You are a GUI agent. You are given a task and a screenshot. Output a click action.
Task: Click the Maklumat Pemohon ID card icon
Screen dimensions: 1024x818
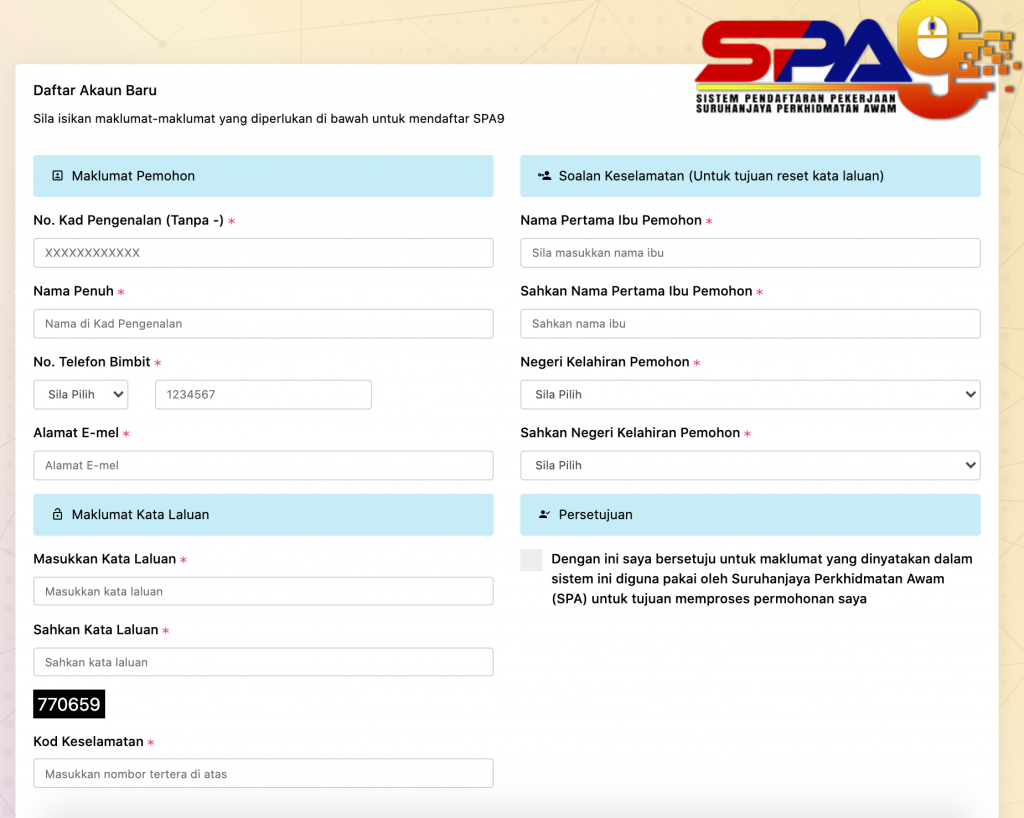click(x=57, y=176)
